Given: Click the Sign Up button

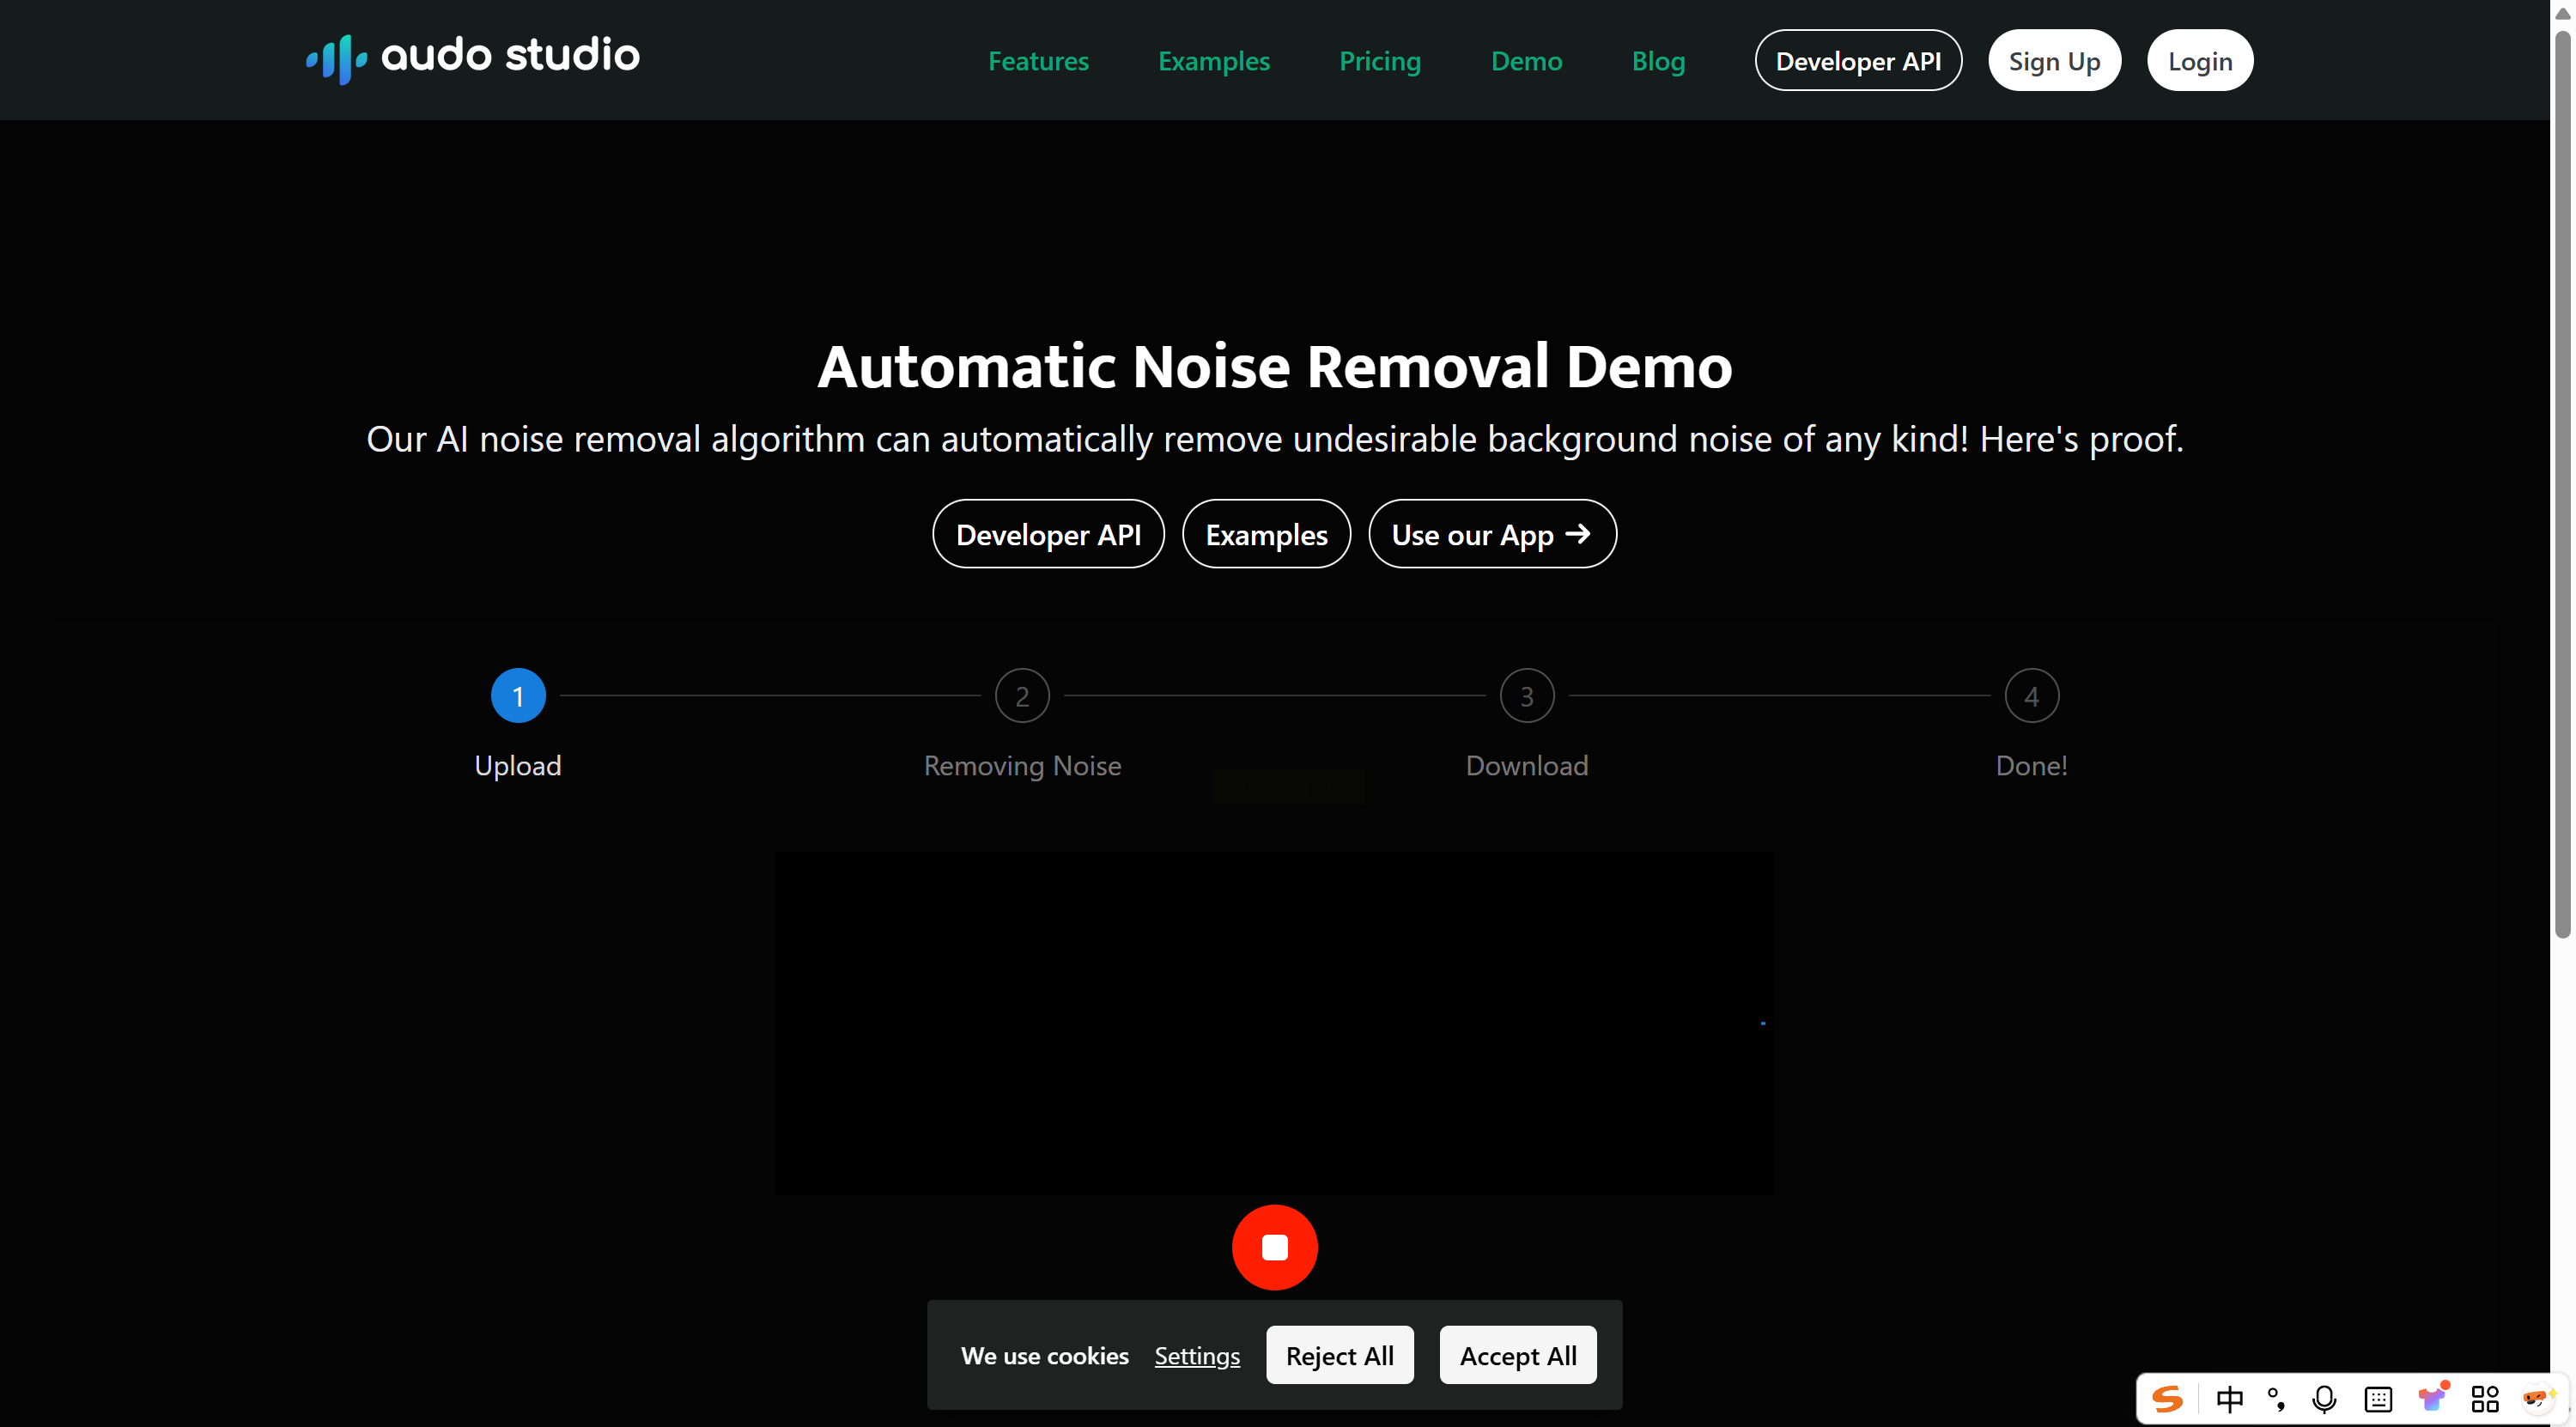Looking at the screenshot, I should point(2054,61).
